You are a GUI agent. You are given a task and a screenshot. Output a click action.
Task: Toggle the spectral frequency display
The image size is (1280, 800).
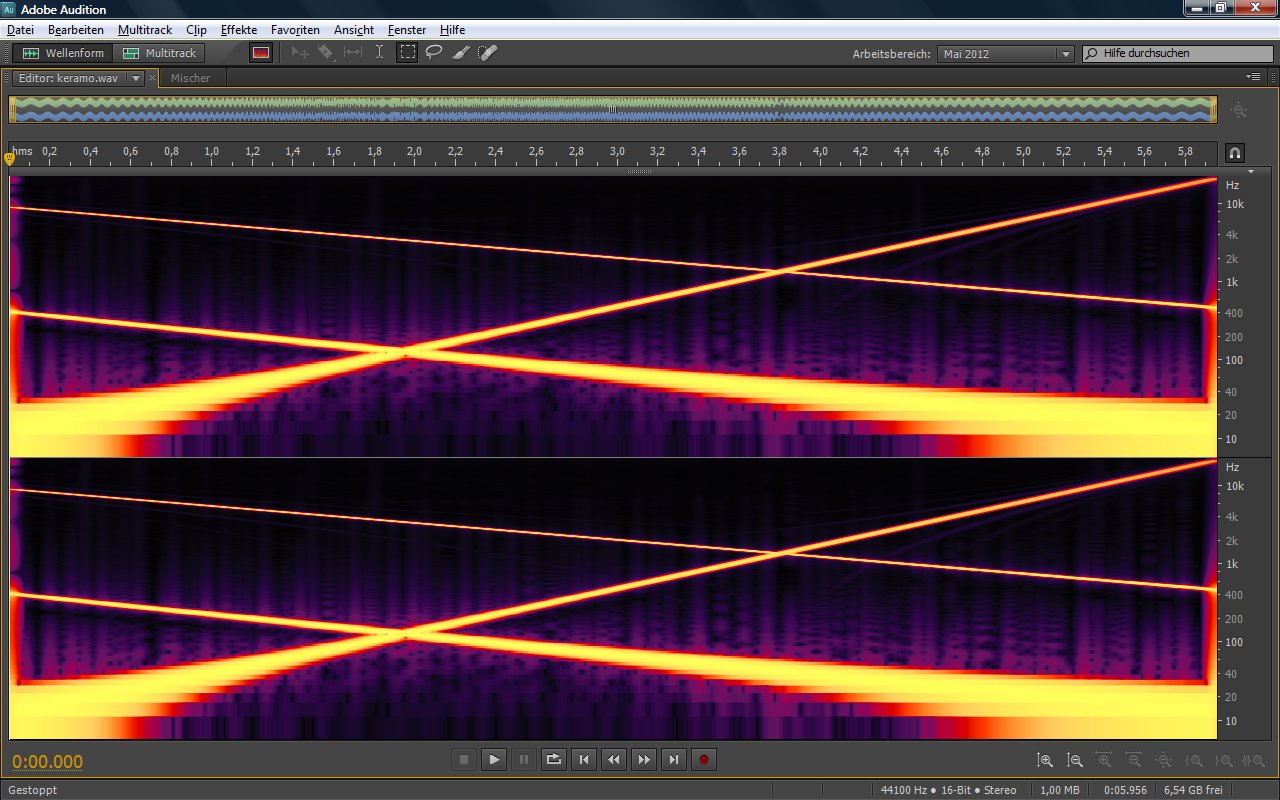point(261,53)
